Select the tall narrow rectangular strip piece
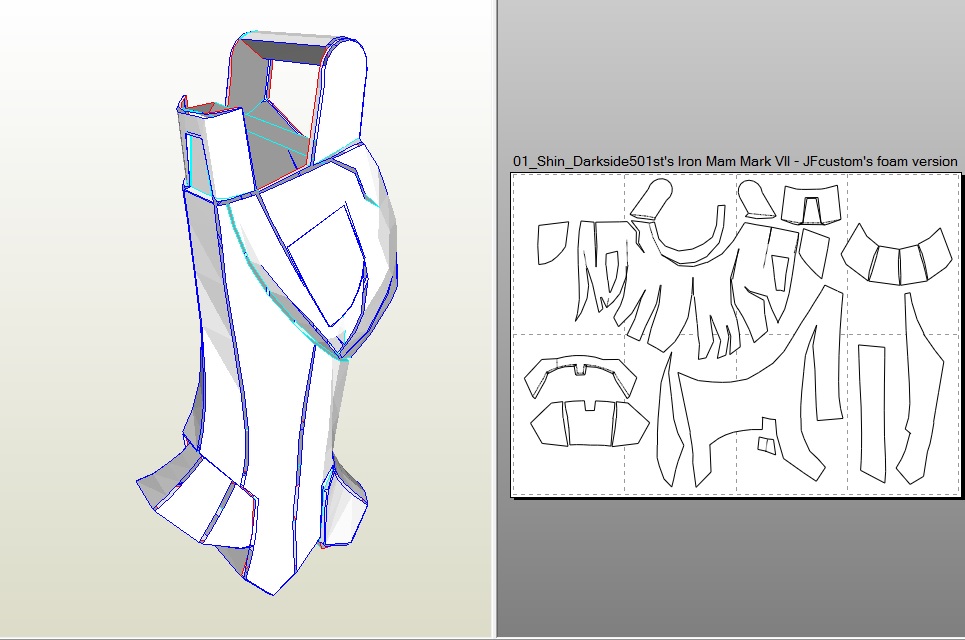 872,413
